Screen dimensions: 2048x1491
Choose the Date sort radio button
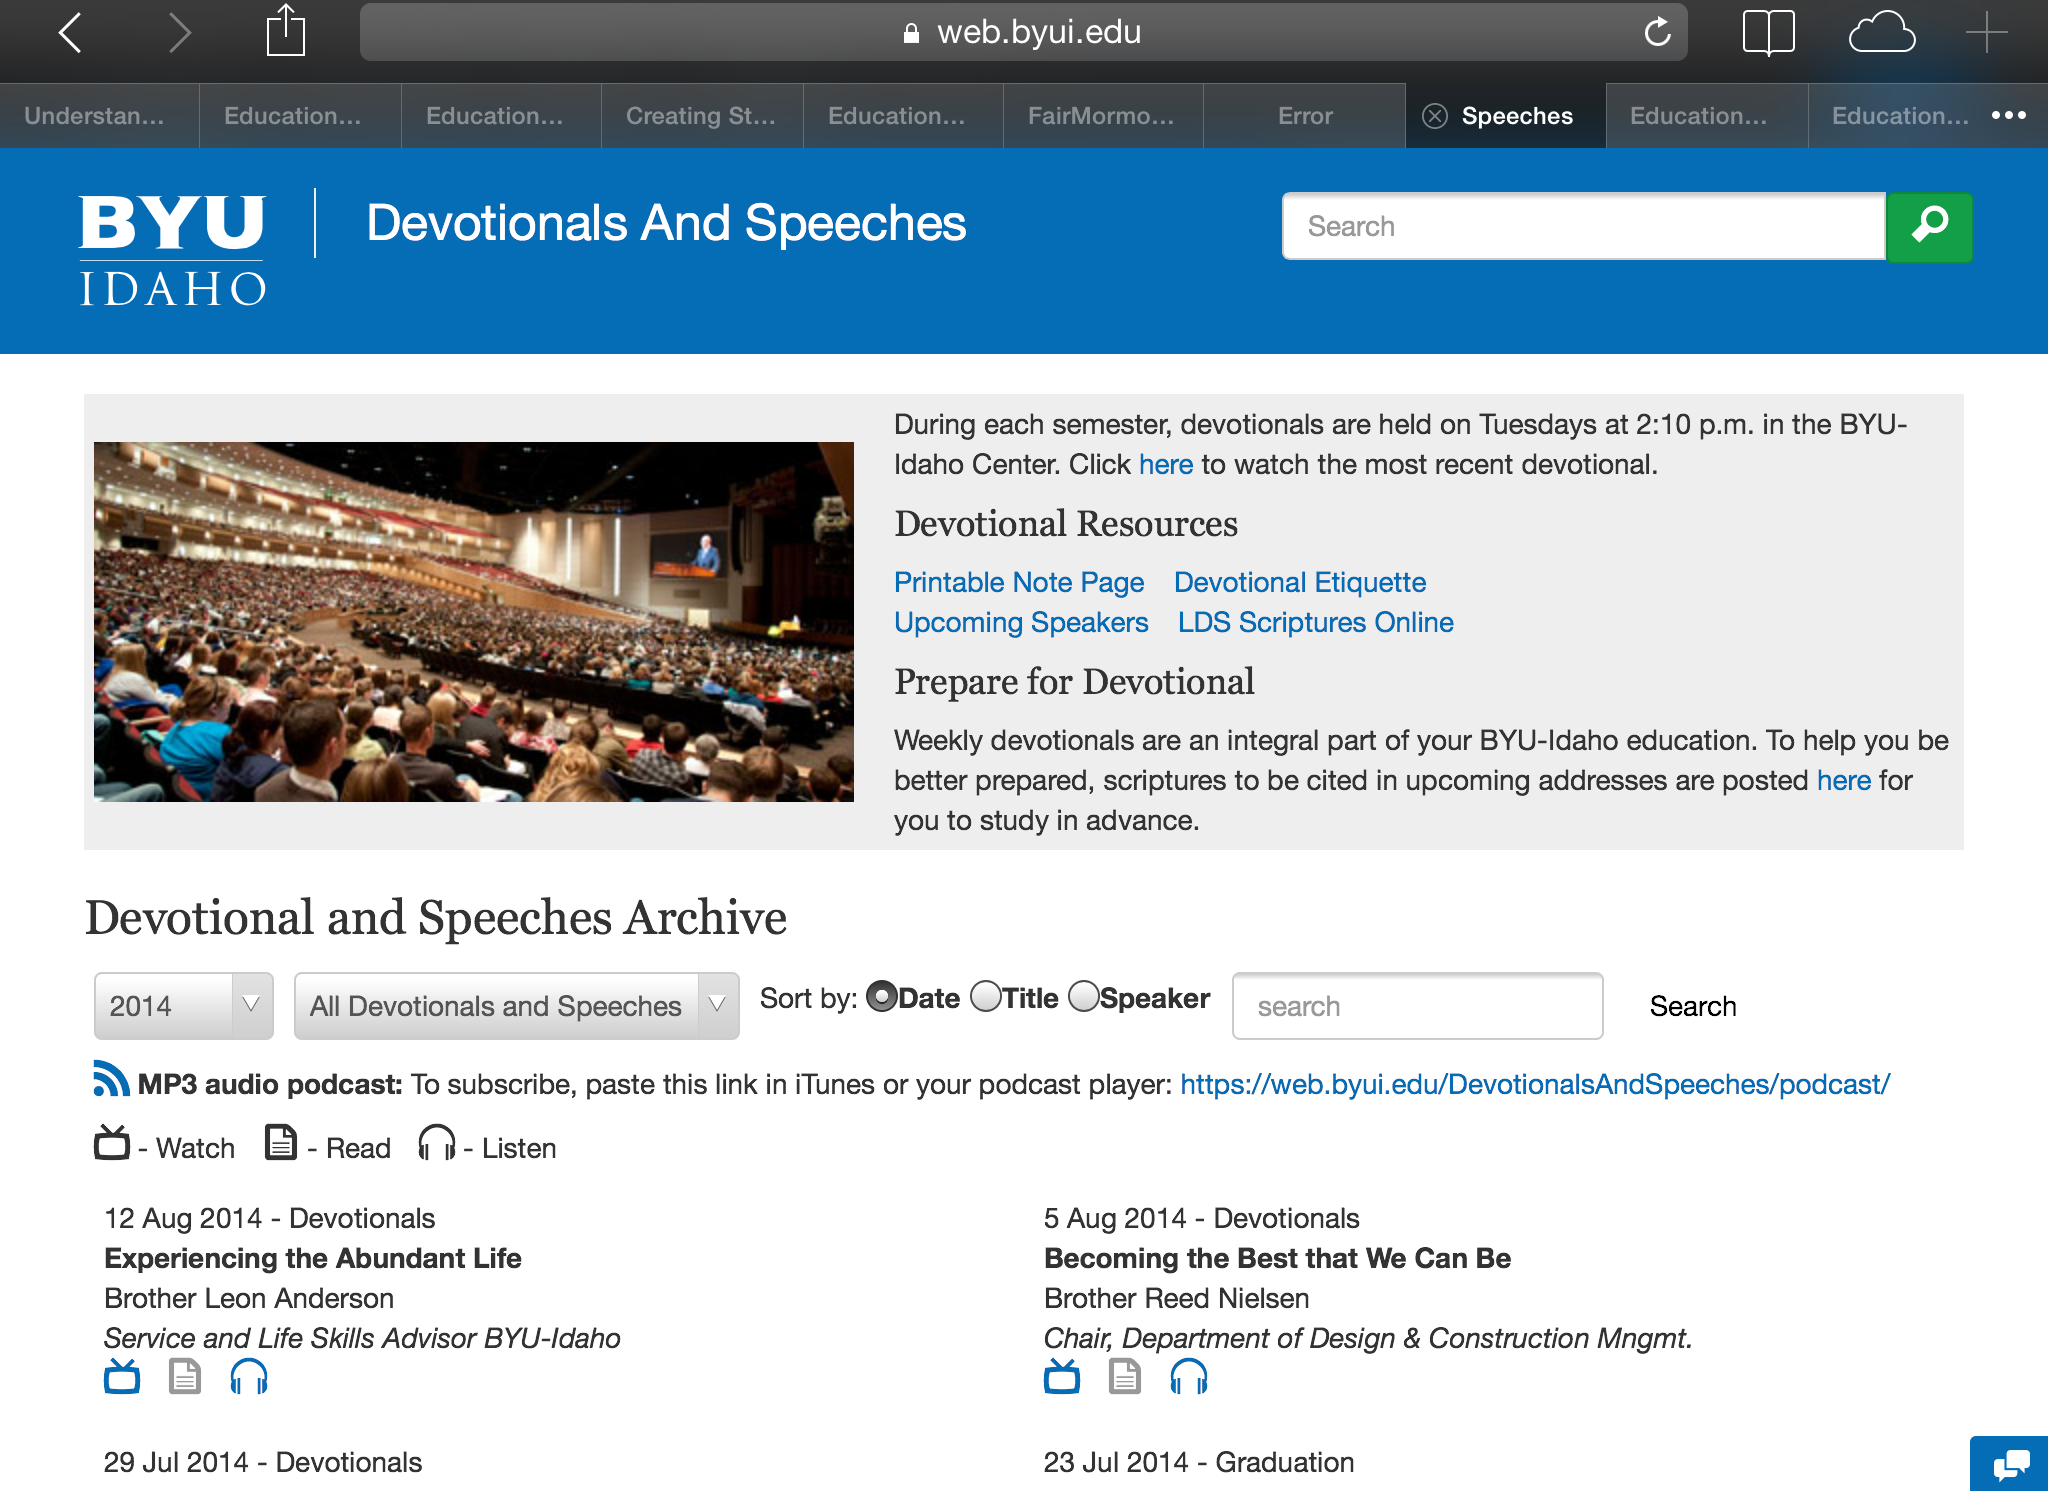[882, 996]
